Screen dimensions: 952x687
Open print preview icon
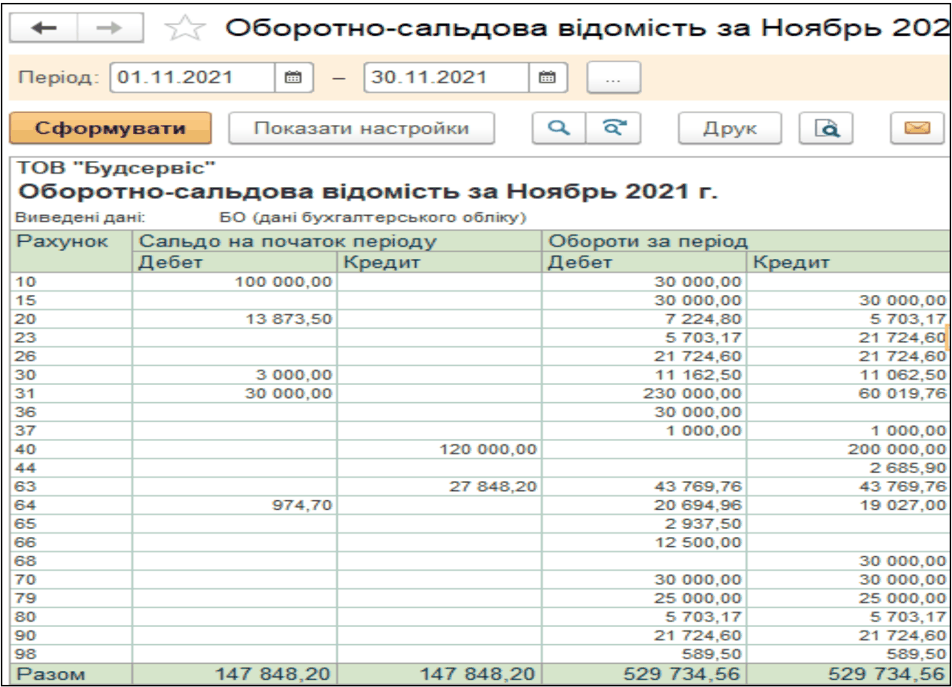tap(826, 128)
